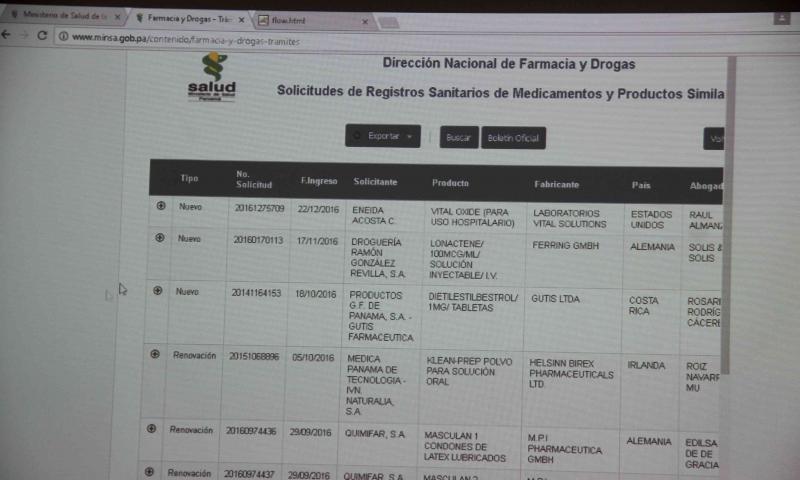Image resolution: width=800 pixels, height=480 pixels.
Task: Click the Chrome profile icon
Action: [x=782, y=18]
